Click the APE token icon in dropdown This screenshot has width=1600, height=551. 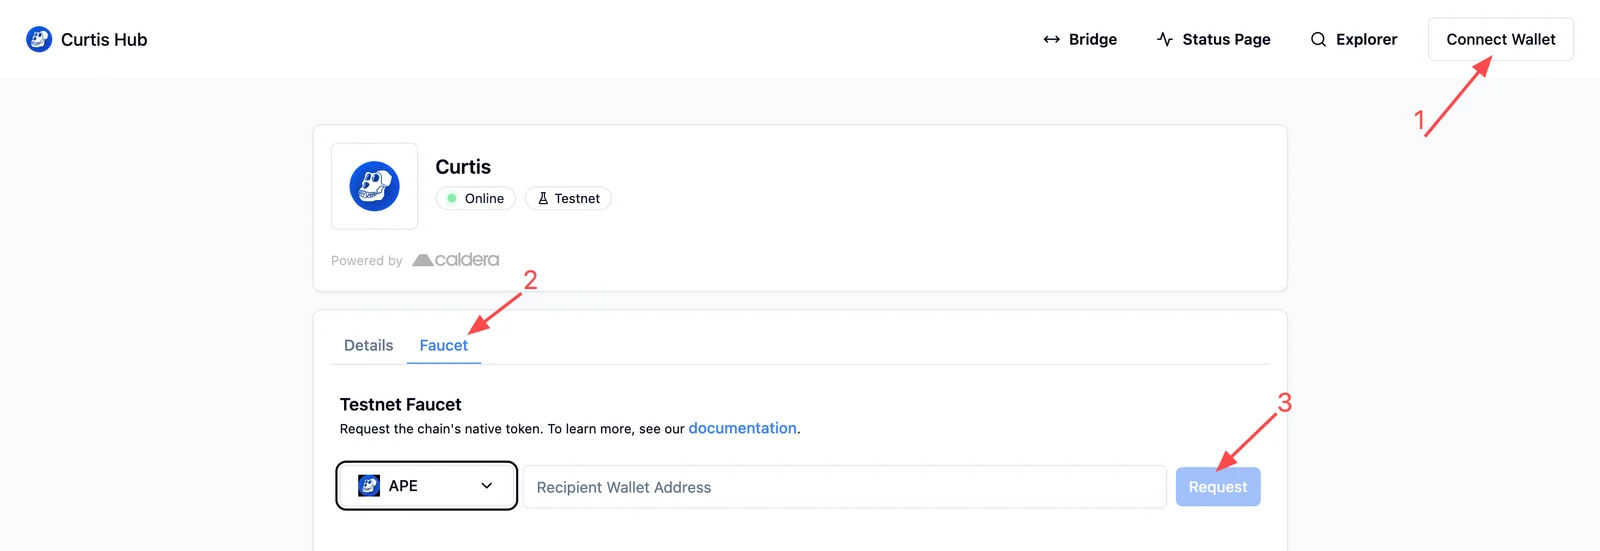click(369, 486)
